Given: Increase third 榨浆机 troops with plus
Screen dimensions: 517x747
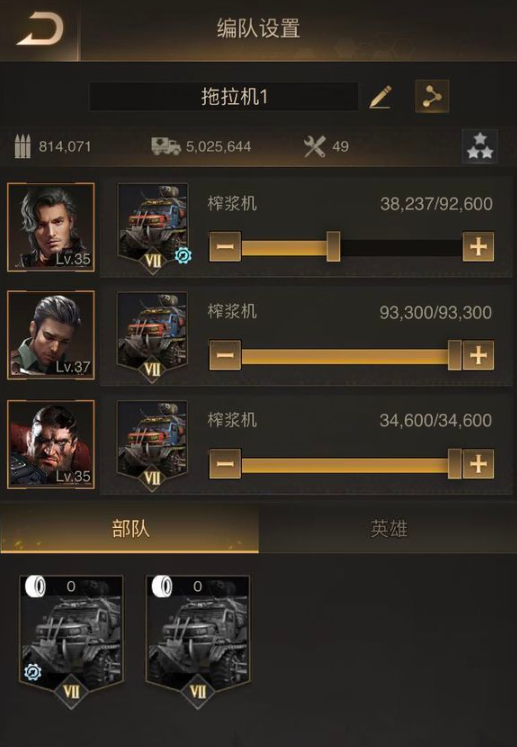Looking at the screenshot, I should 478,464.
